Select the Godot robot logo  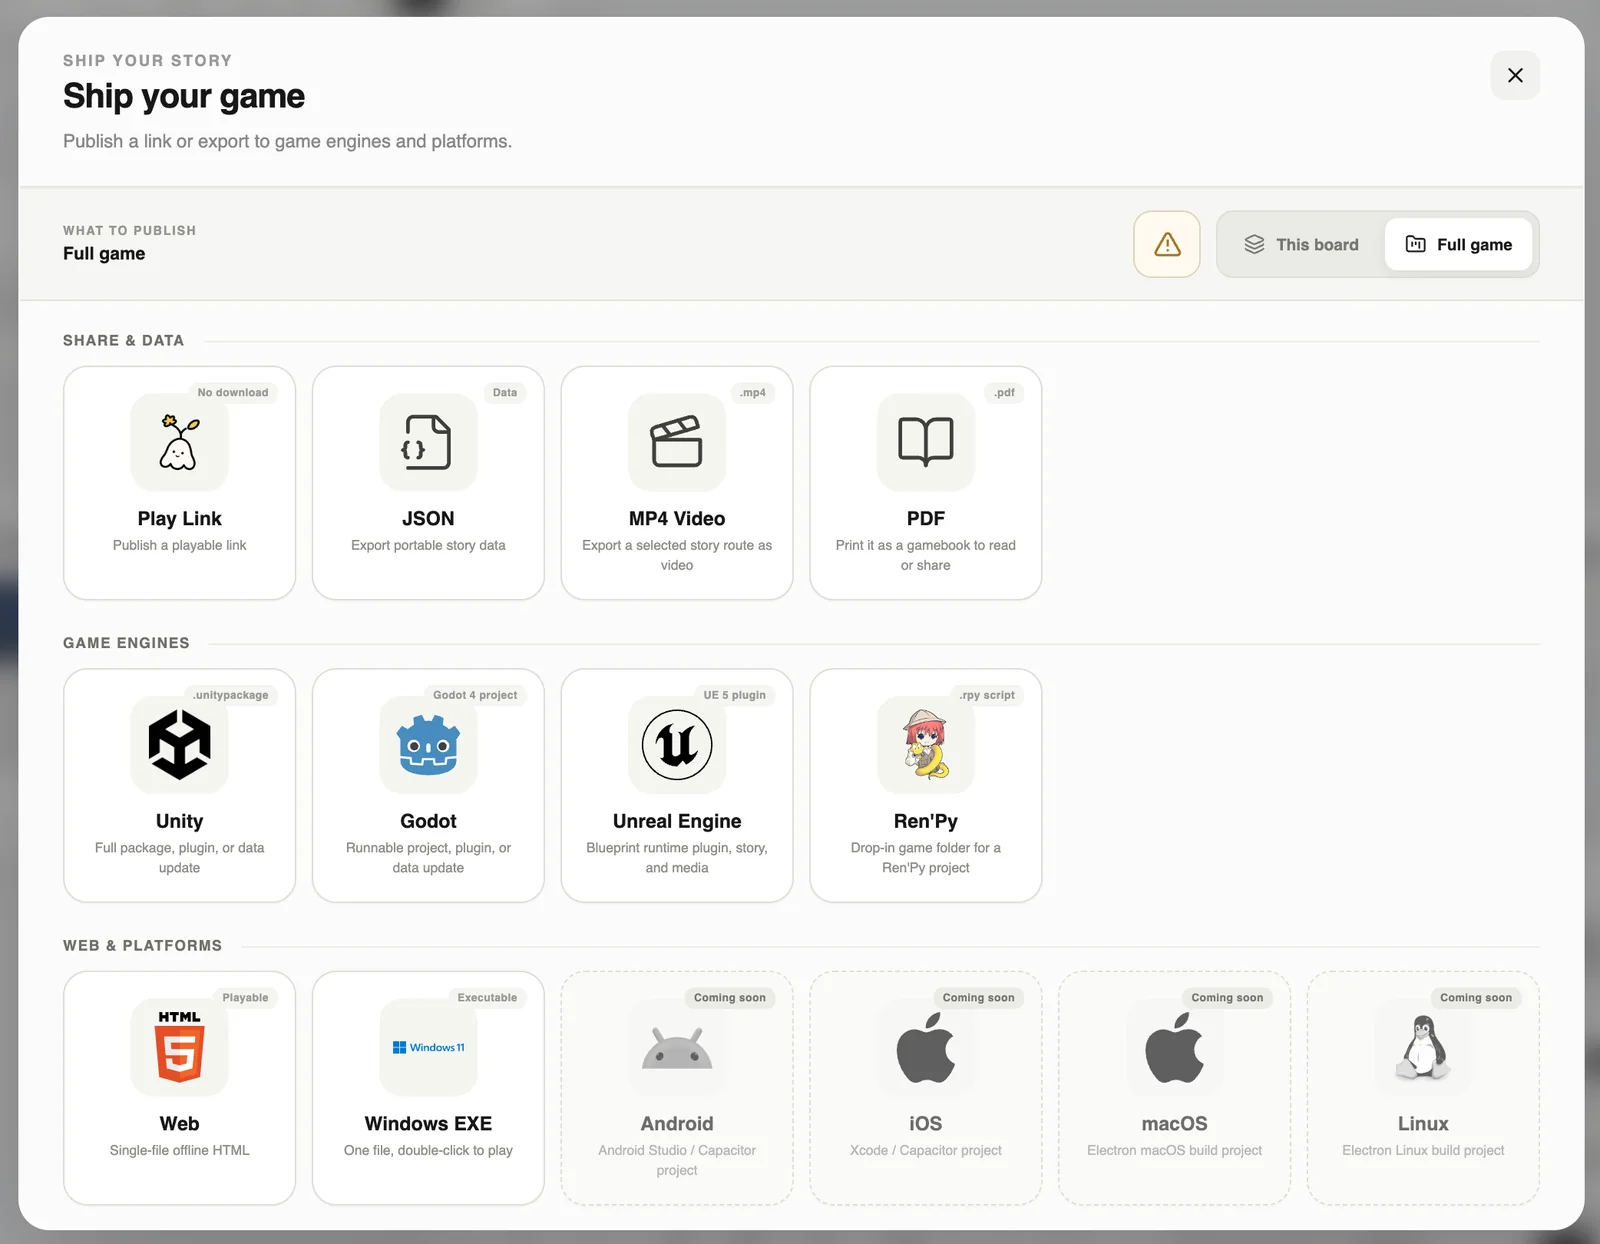click(x=428, y=745)
